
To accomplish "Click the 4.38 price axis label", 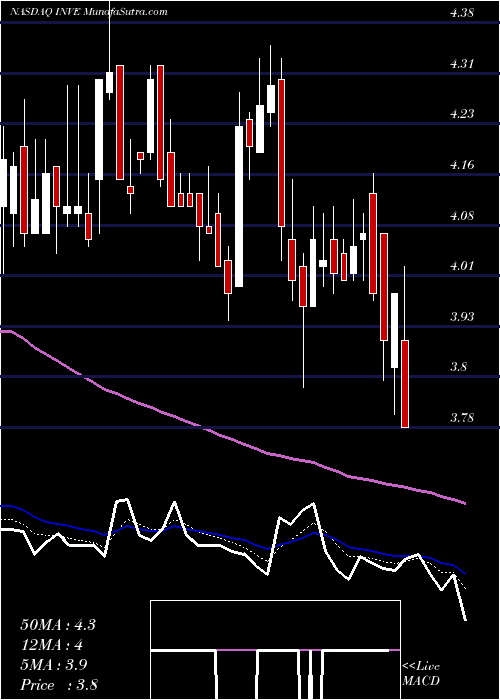I will click(x=462, y=13).
